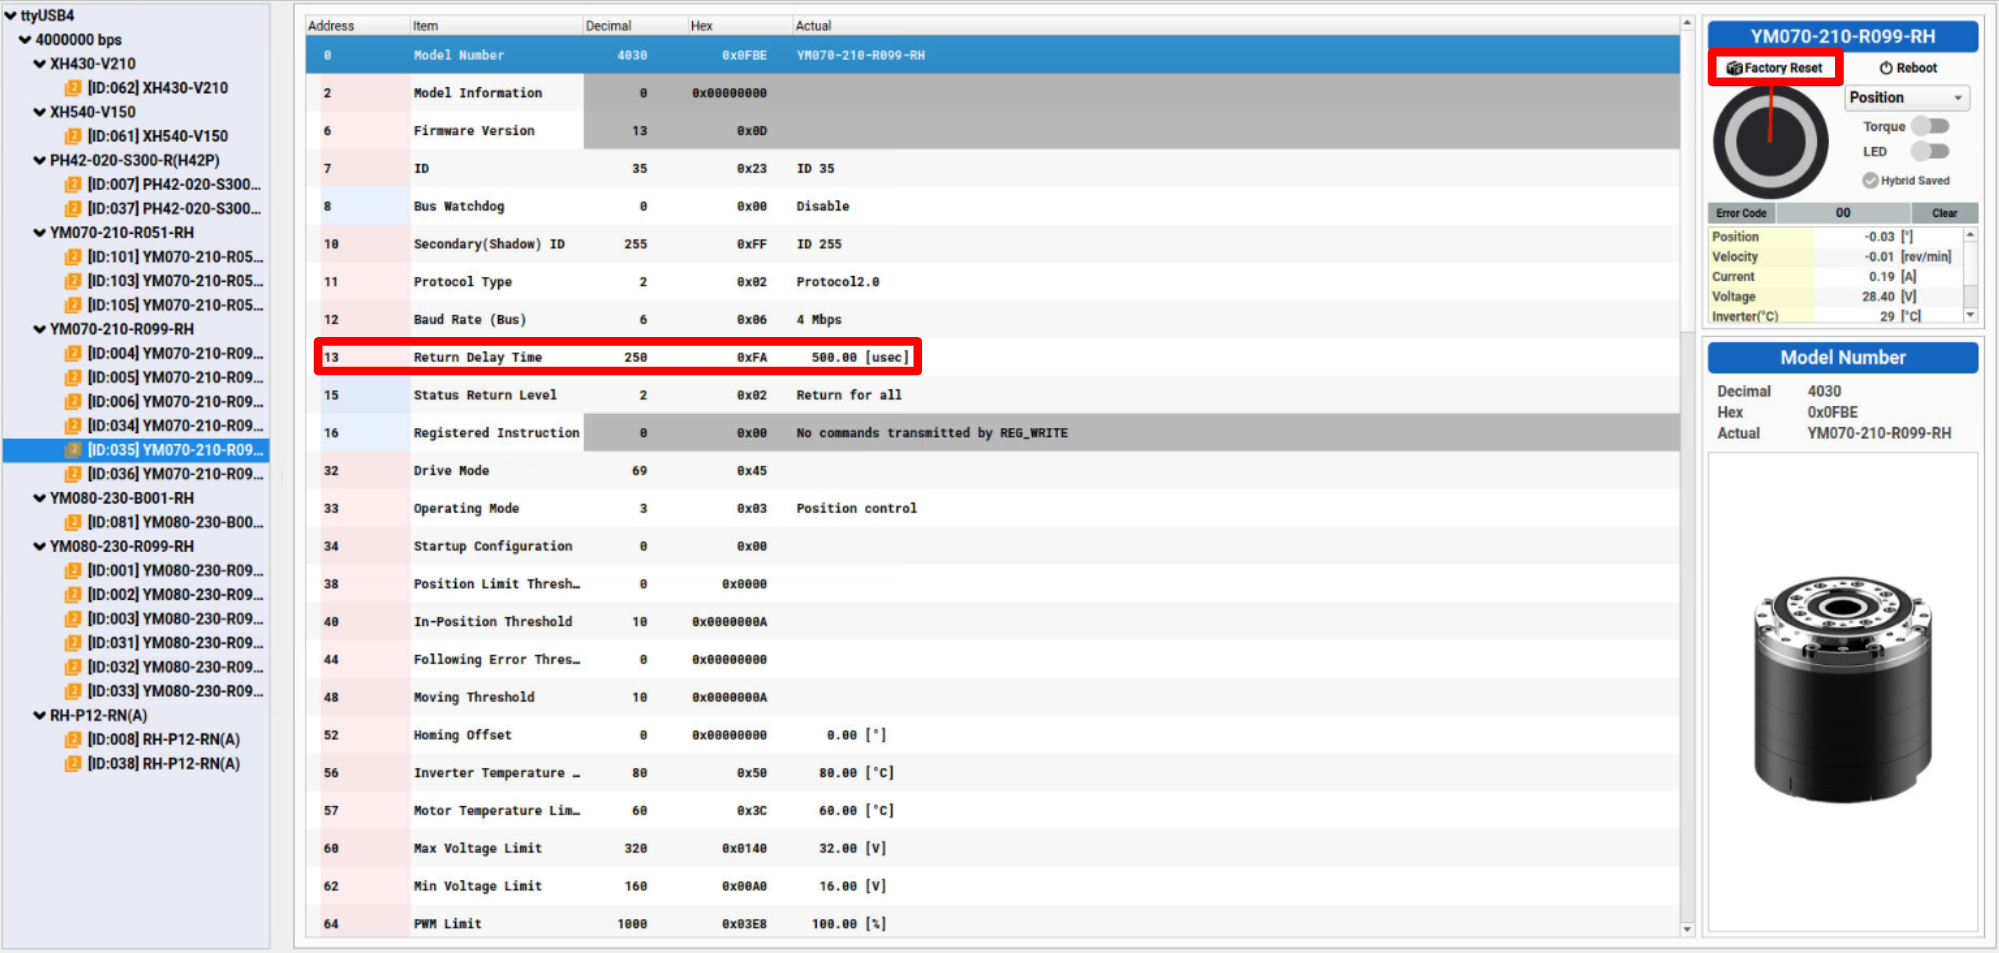
Task: Click device icon for ID:008 RH-P12-RN(A)
Action: (73, 739)
